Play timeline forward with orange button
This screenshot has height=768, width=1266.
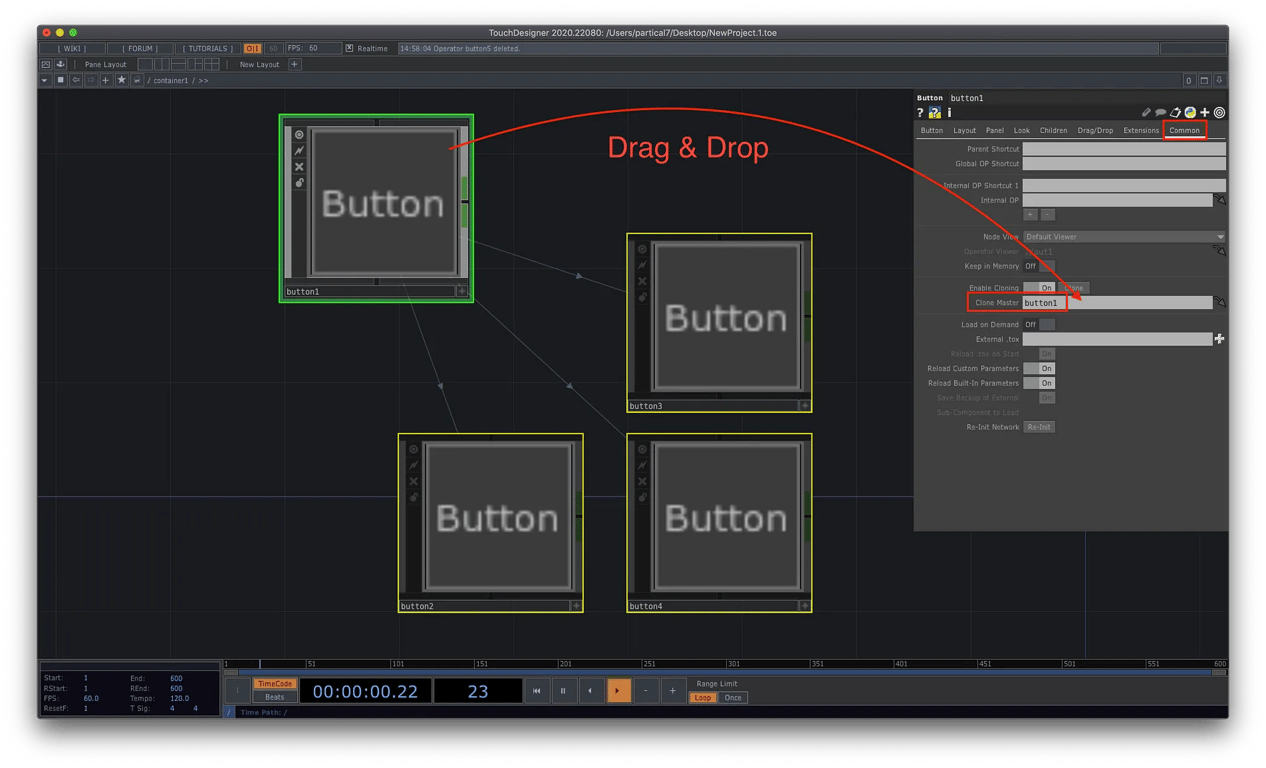click(x=619, y=691)
